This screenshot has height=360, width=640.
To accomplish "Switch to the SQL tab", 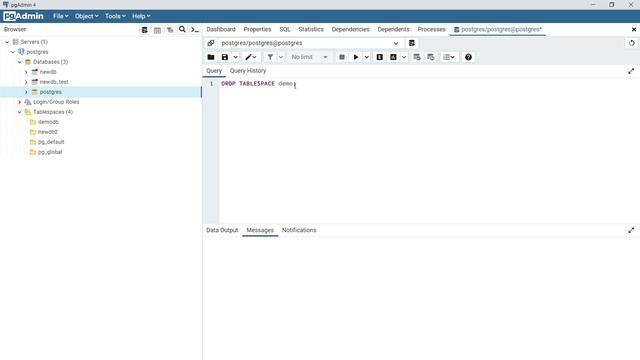I will coord(285,29).
